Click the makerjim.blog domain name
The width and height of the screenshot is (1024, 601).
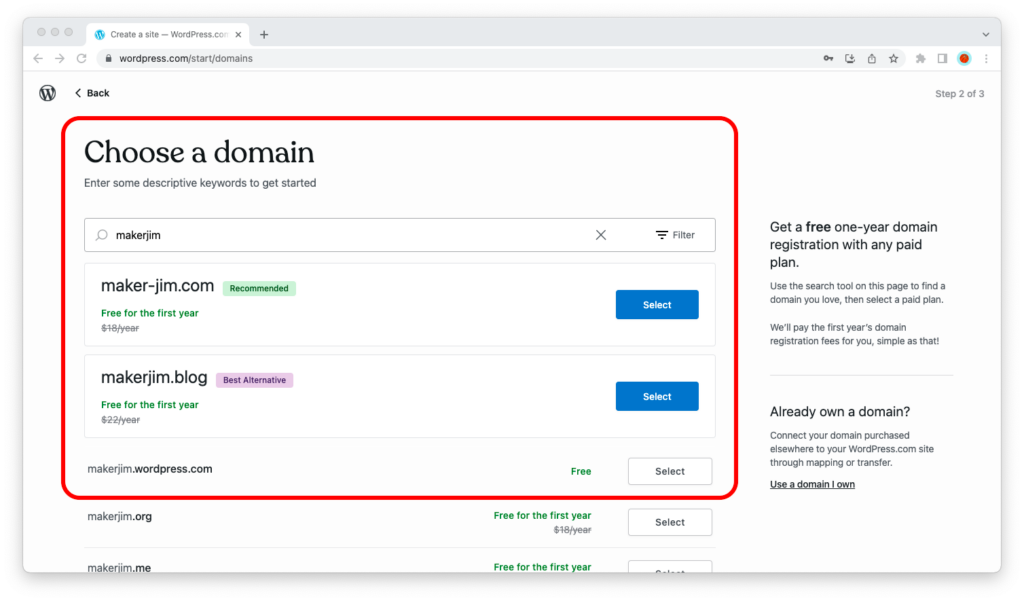tap(154, 378)
